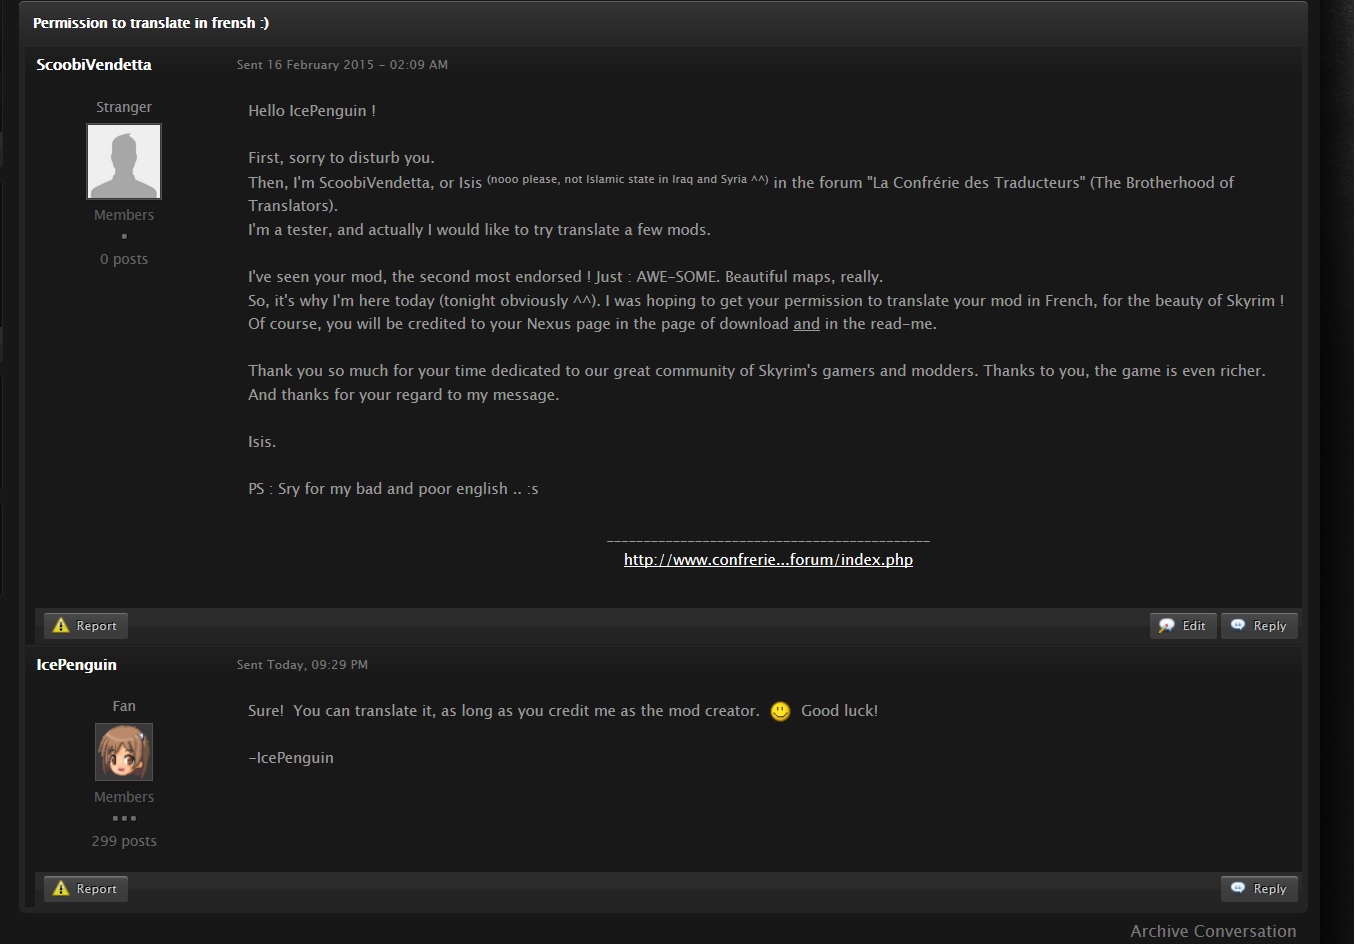Click the 'Sent Today, 09:29 PM' timestamp
Image resolution: width=1355 pixels, height=945 pixels.
click(x=302, y=665)
